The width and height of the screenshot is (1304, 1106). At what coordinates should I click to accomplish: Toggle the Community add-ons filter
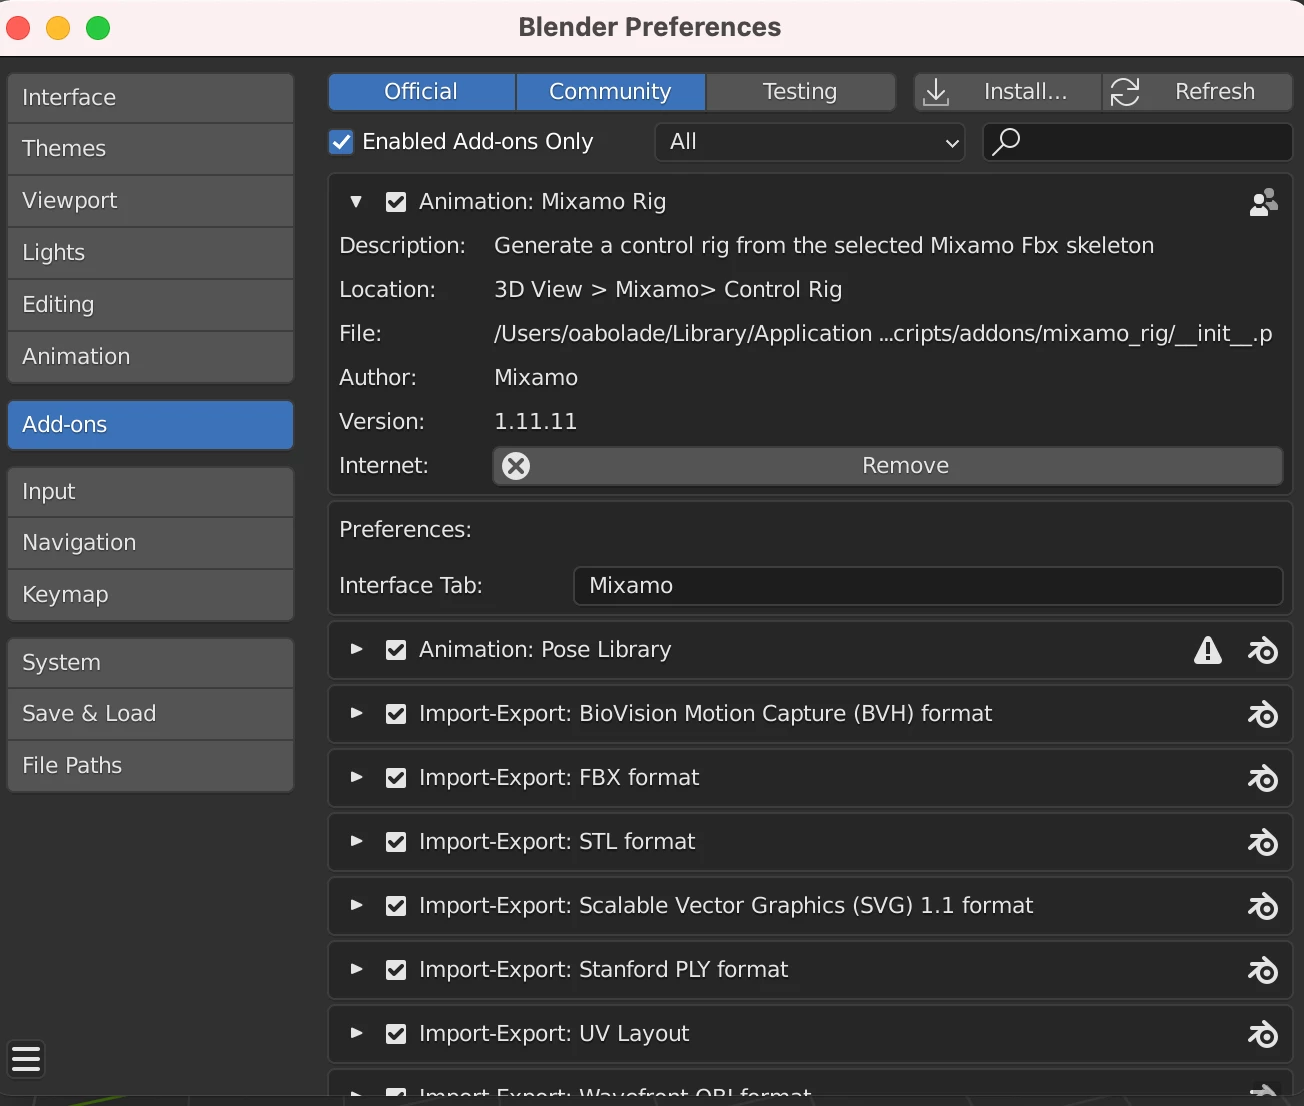(x=610, y=92)
